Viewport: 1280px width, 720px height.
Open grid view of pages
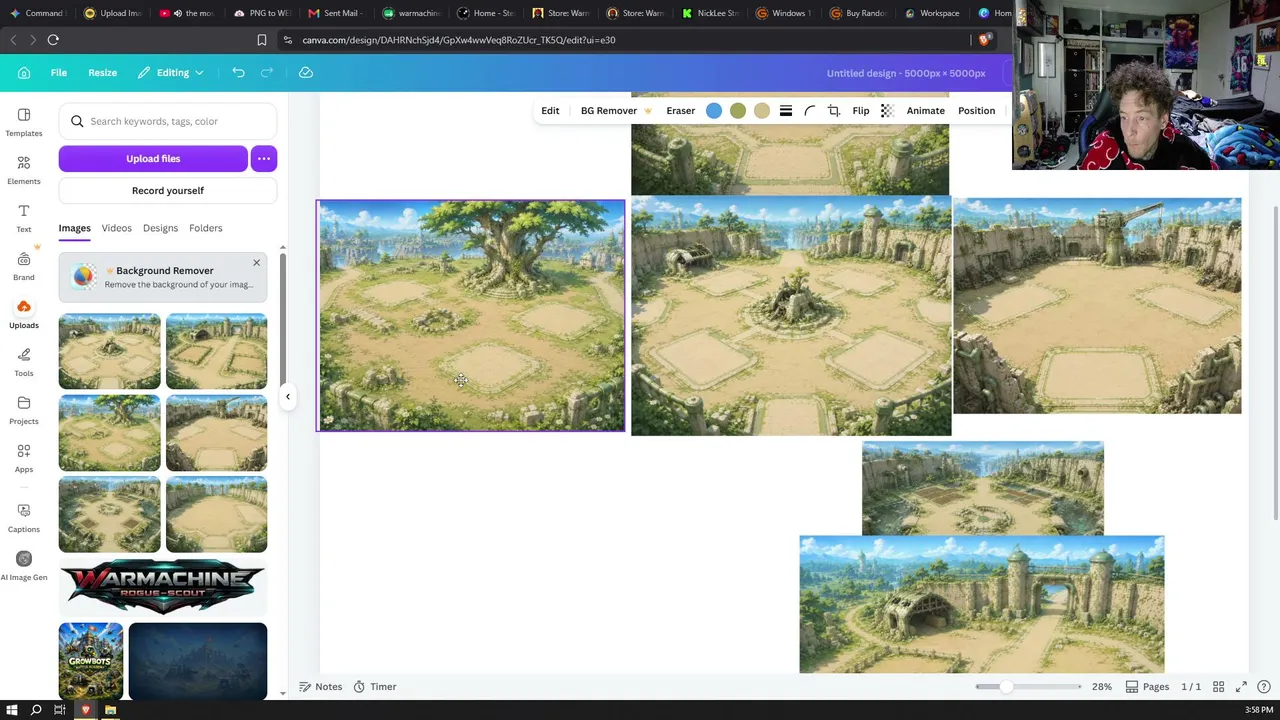[1218, 687]
